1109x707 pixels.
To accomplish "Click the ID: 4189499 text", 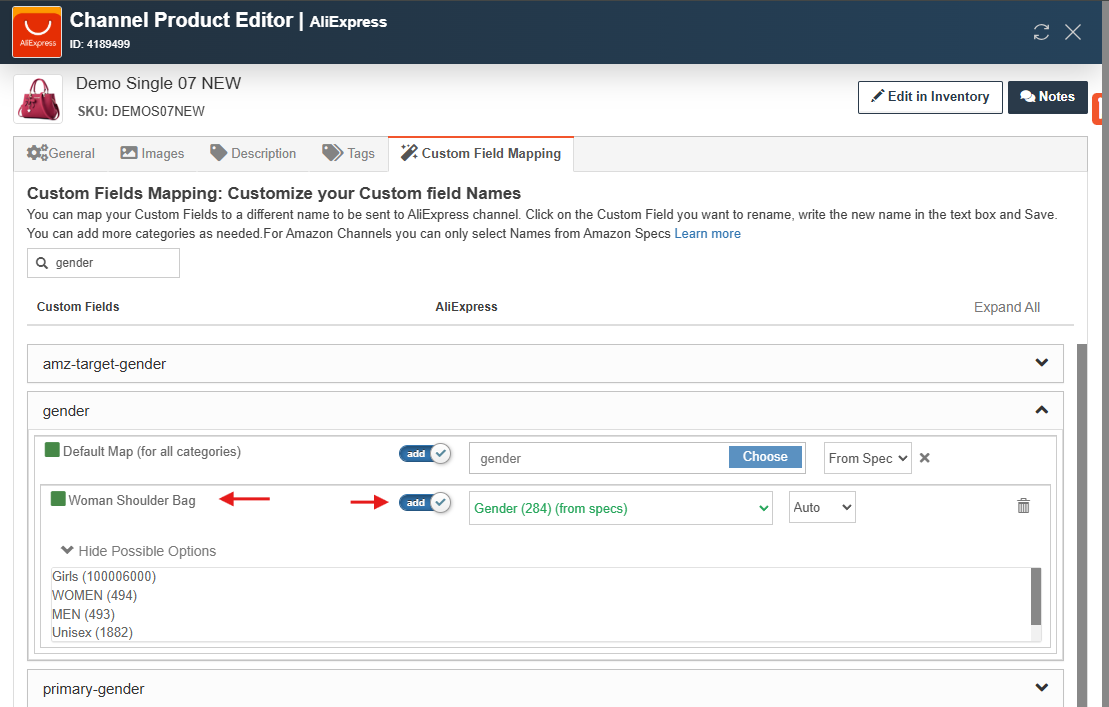I will click(100, 44).
